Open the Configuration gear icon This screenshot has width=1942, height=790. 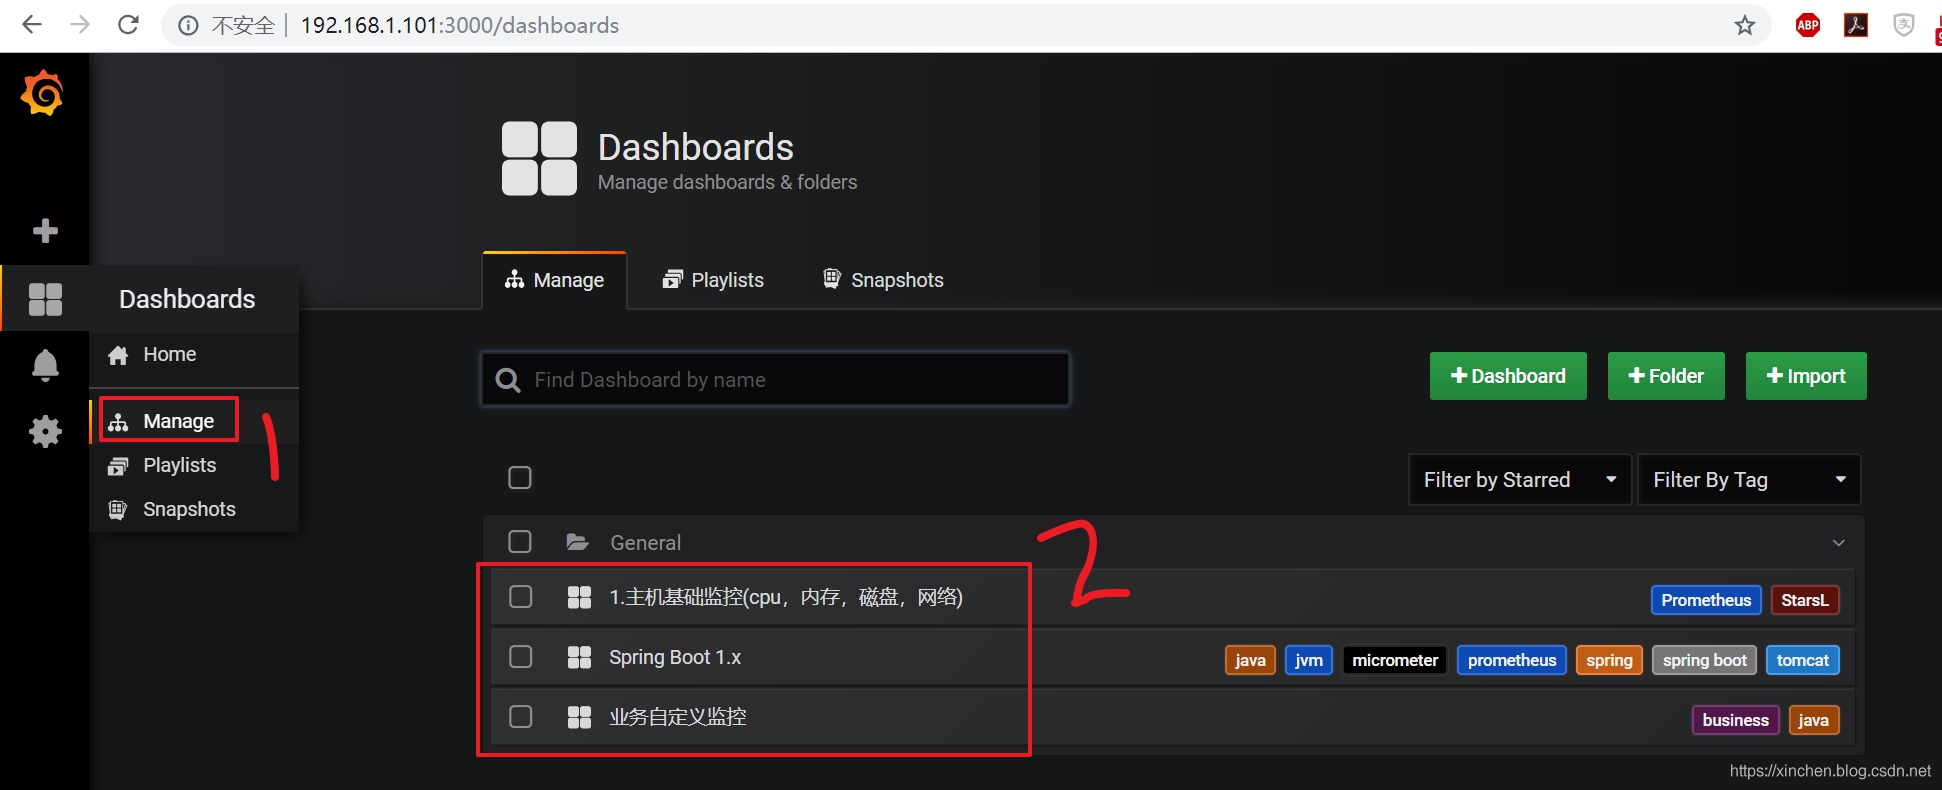(45, 432)
